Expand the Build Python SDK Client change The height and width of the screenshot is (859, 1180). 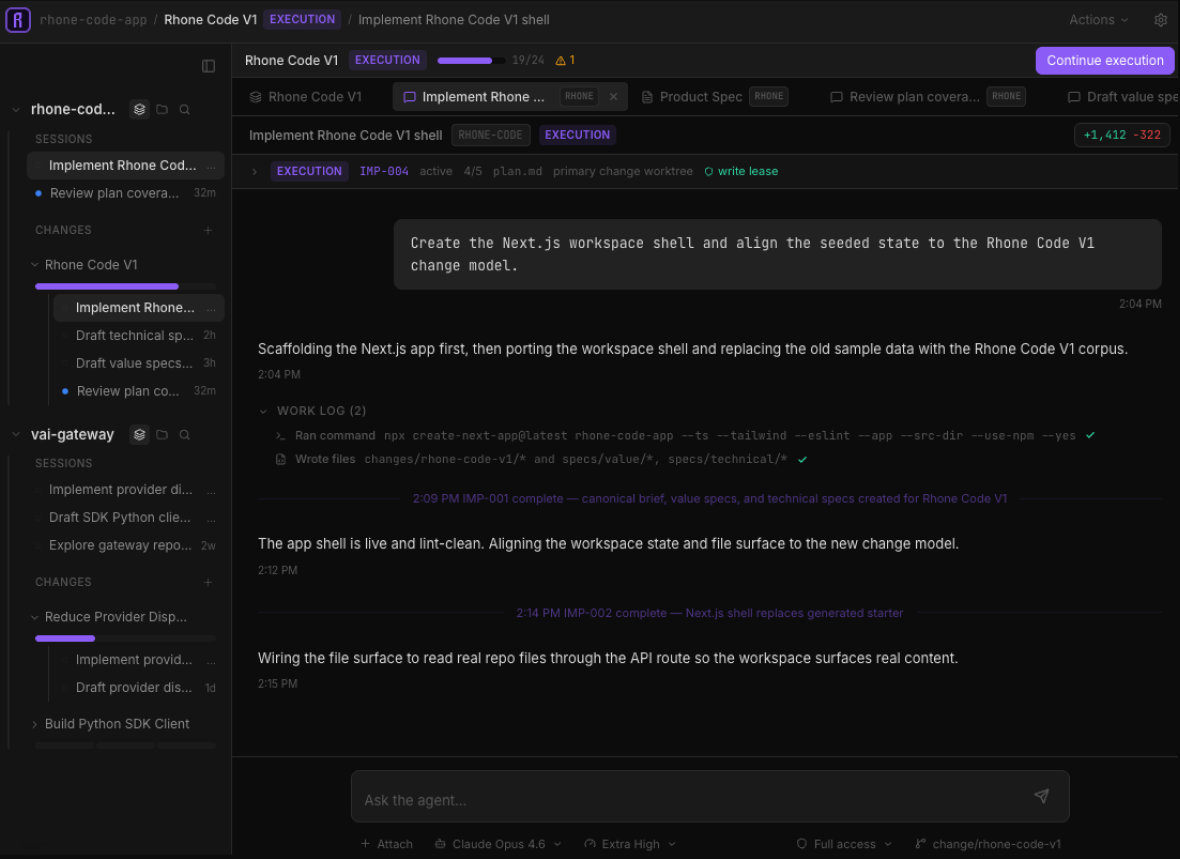tap(35, 724)
